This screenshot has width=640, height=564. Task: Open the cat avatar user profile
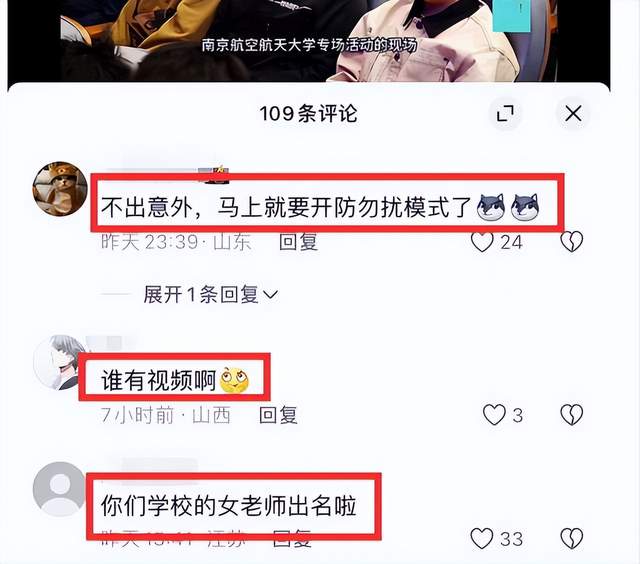[x=60, y=189]
